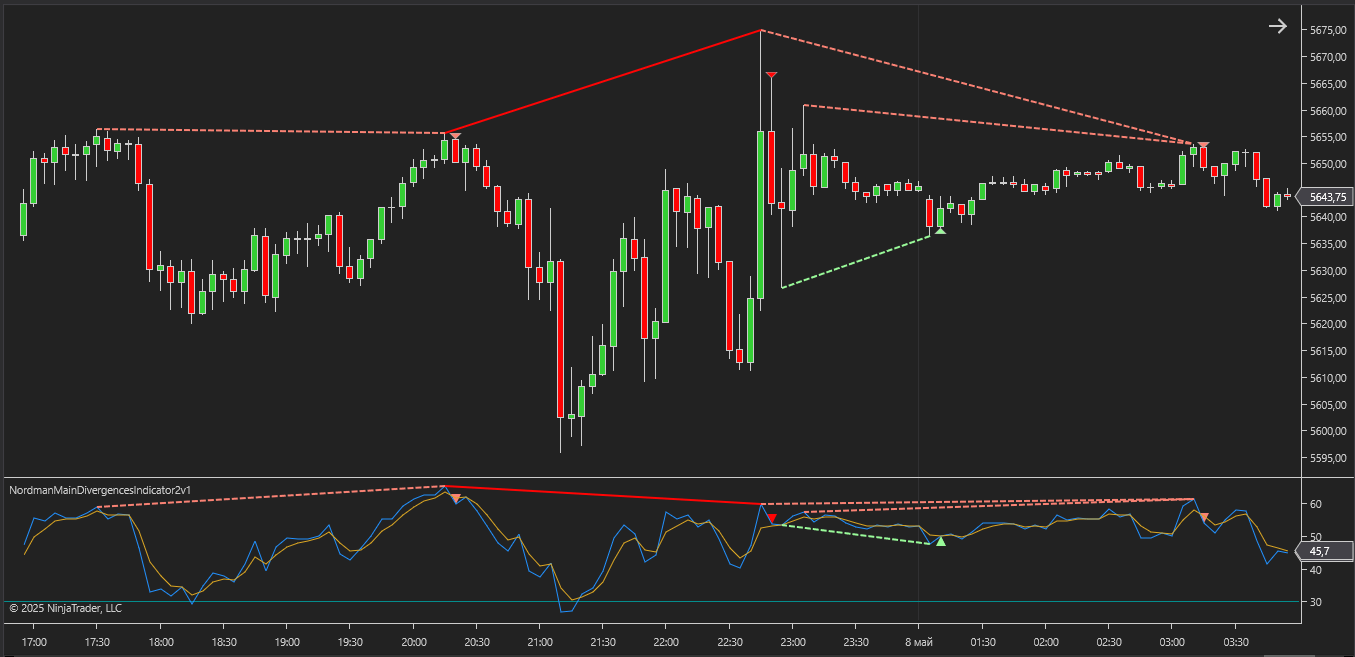Click green up triangle in the indicator panel

(x=940, y=541)
